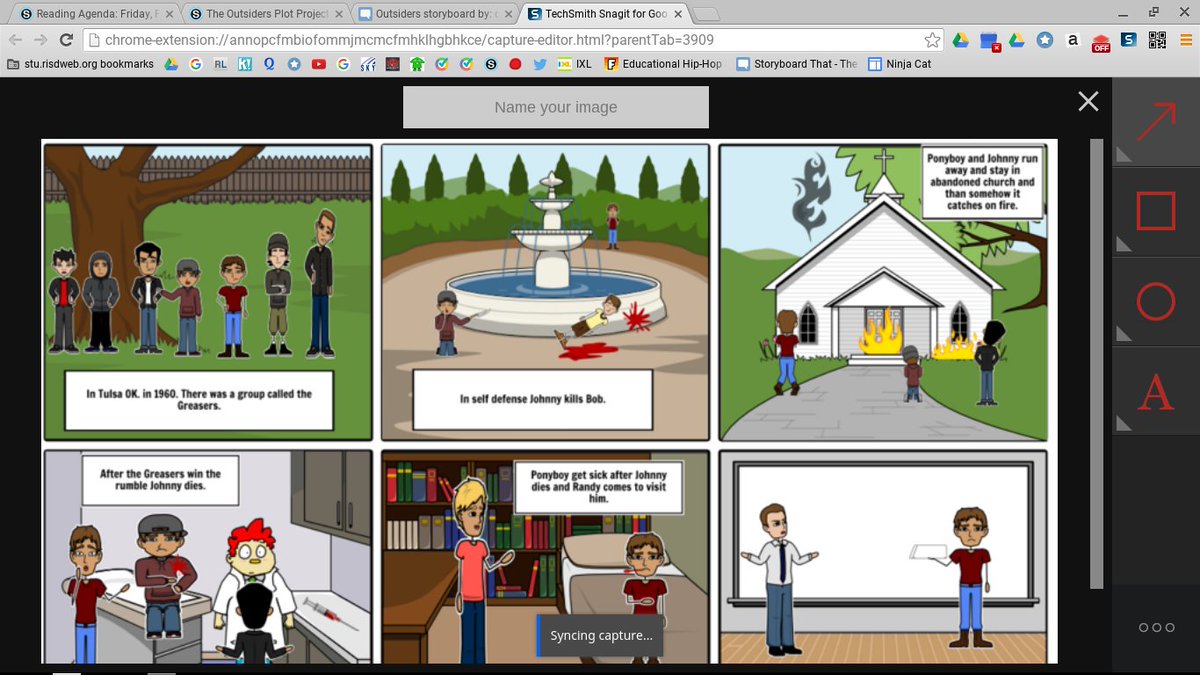Select the red arrow annotation tool

pos(1156,122)
